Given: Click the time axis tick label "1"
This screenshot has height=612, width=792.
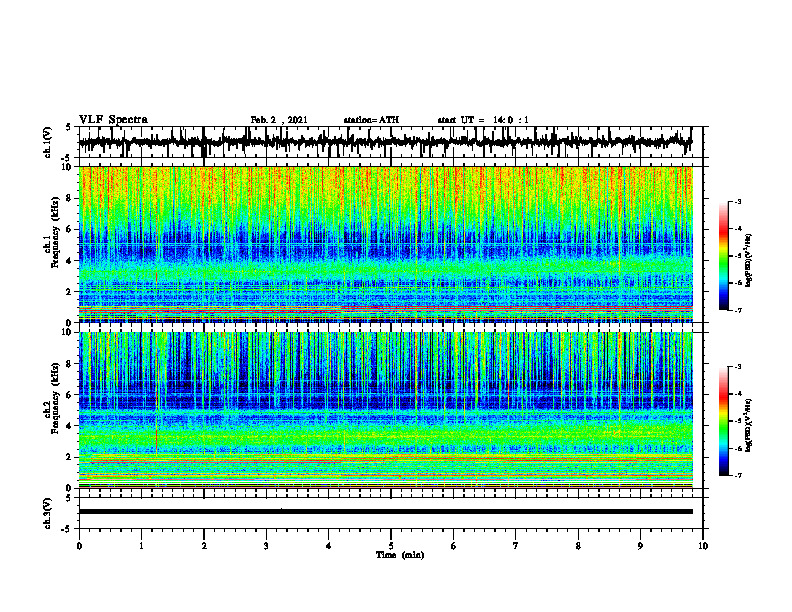Looking at the screenshot, I should point(141,546).
